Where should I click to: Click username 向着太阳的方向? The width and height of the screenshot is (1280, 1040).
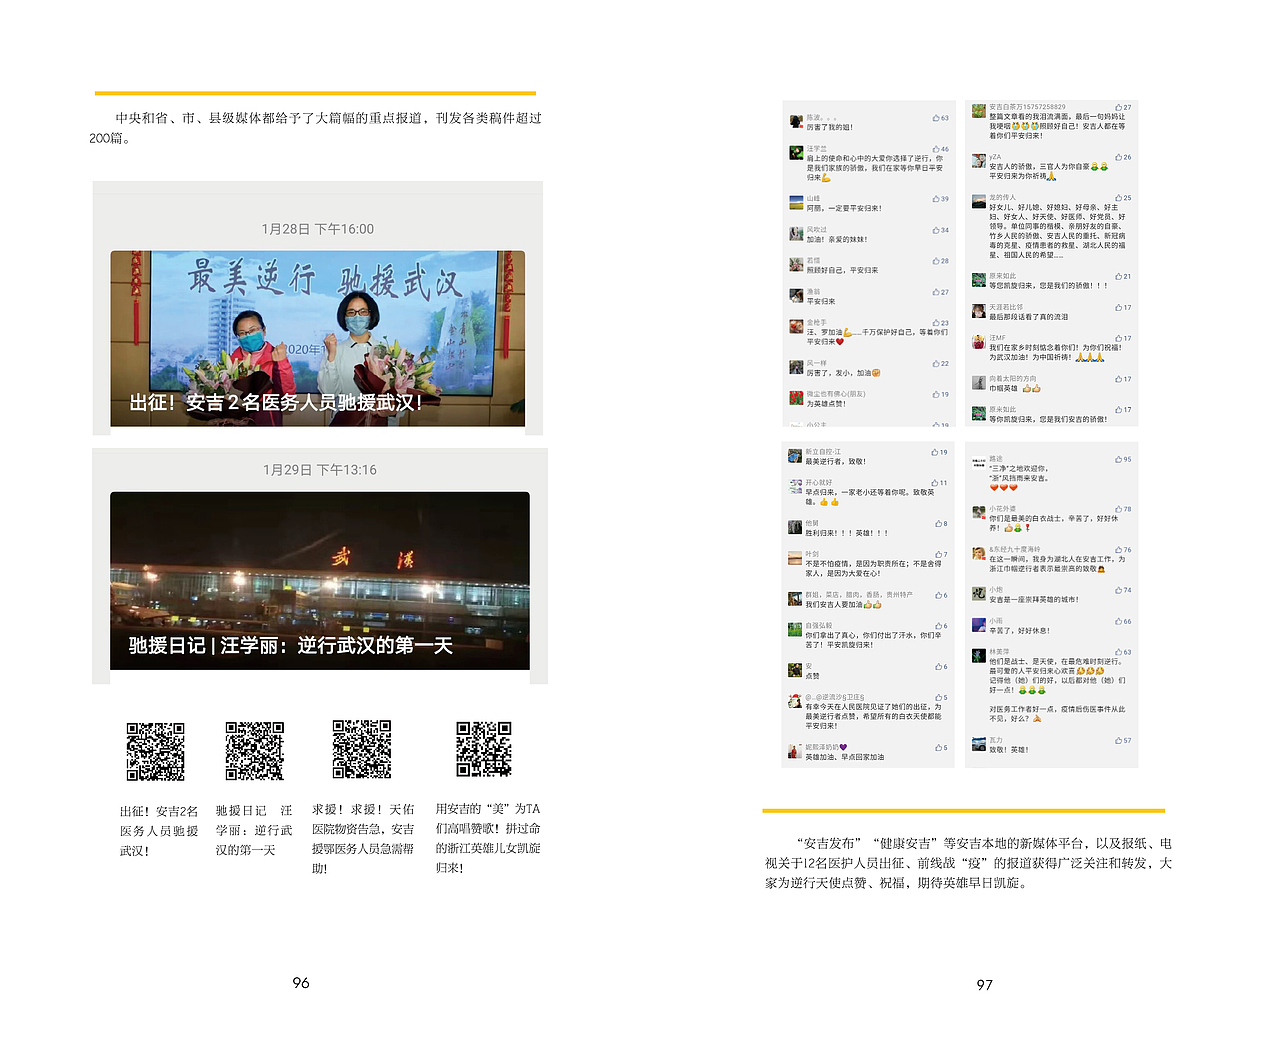pos(1013,379)
